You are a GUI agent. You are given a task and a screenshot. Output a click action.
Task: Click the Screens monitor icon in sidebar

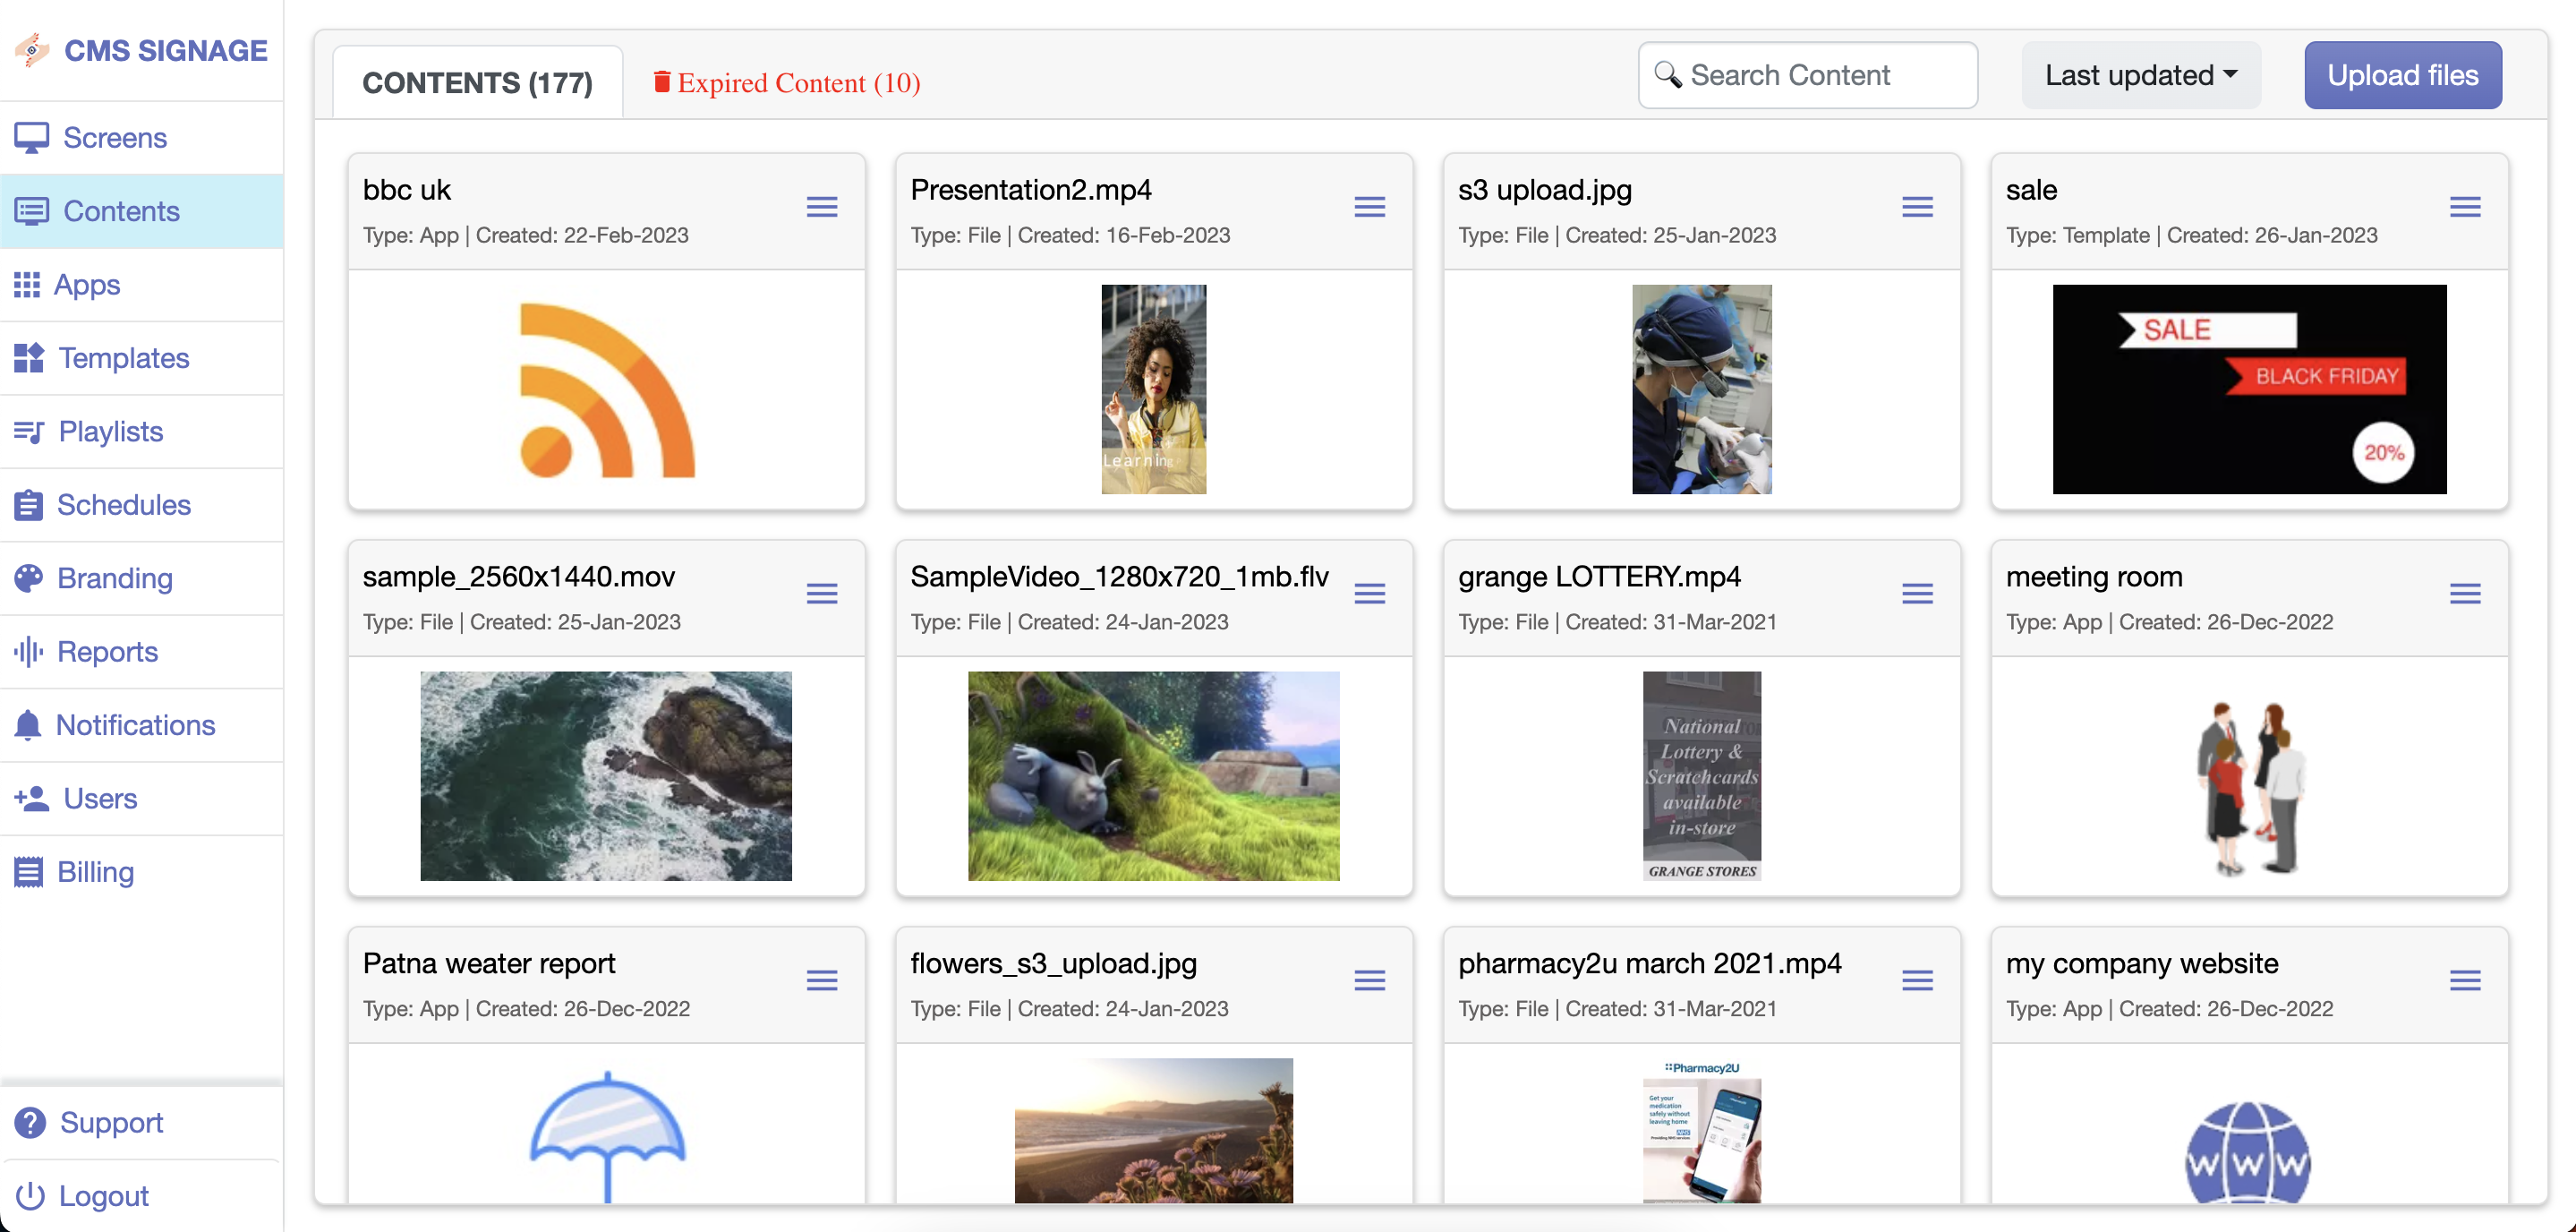[x=31, y=138]
